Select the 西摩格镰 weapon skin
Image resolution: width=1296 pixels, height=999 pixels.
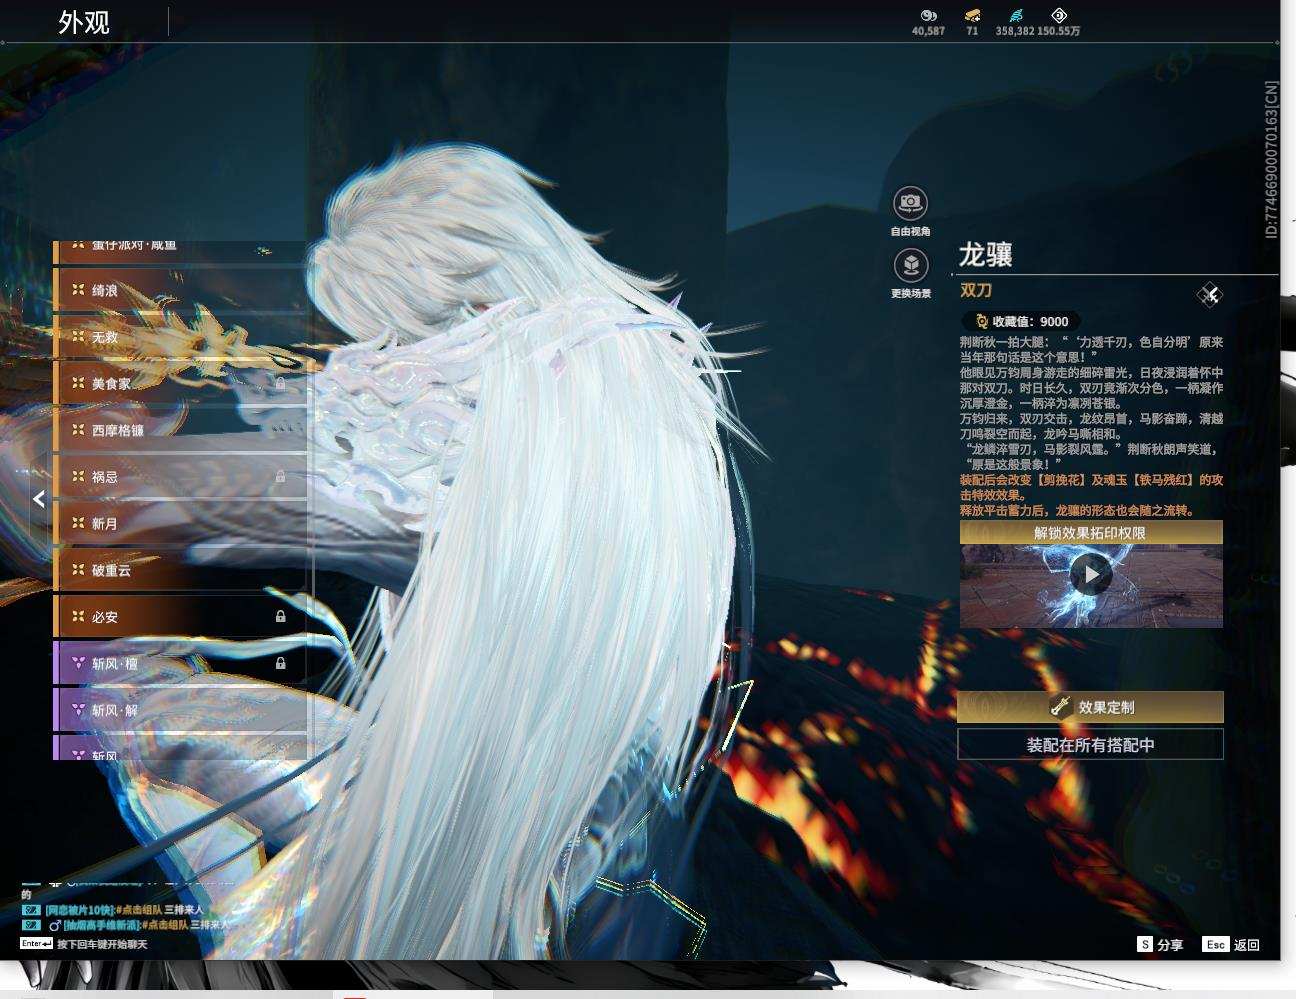180,431
